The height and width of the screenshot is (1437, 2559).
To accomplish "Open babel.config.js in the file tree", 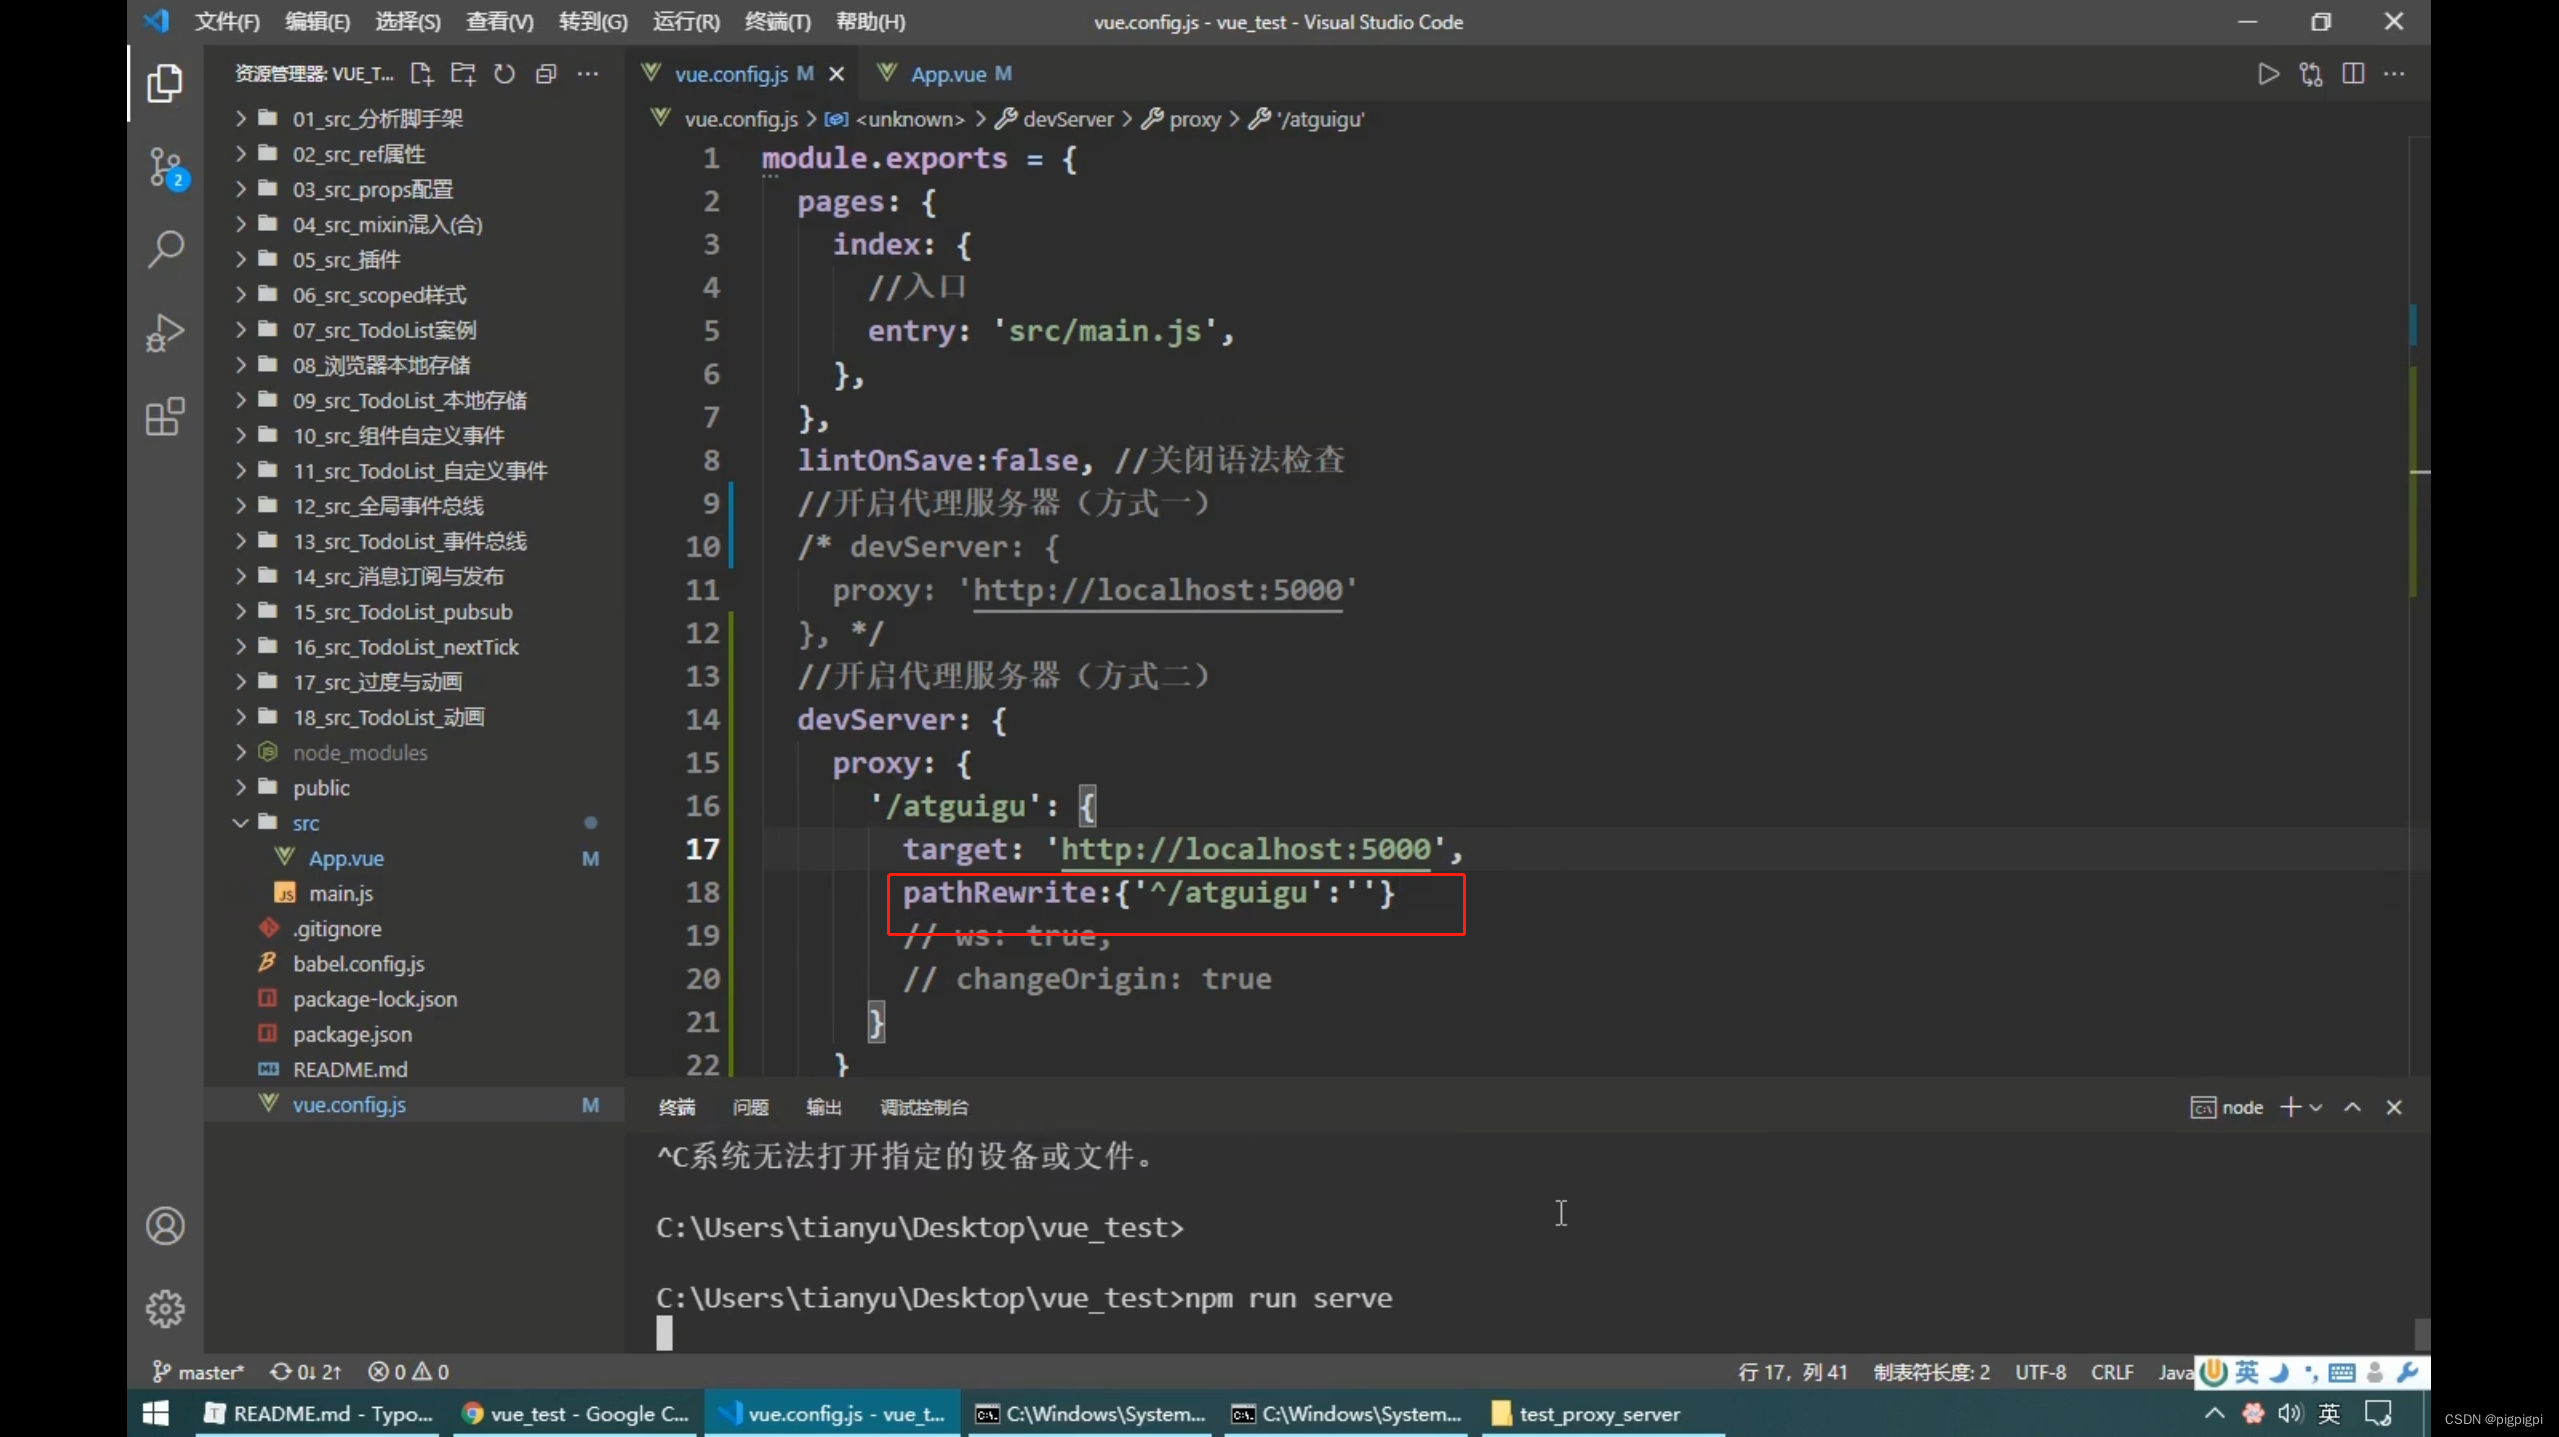I will (x=415, y=964).
